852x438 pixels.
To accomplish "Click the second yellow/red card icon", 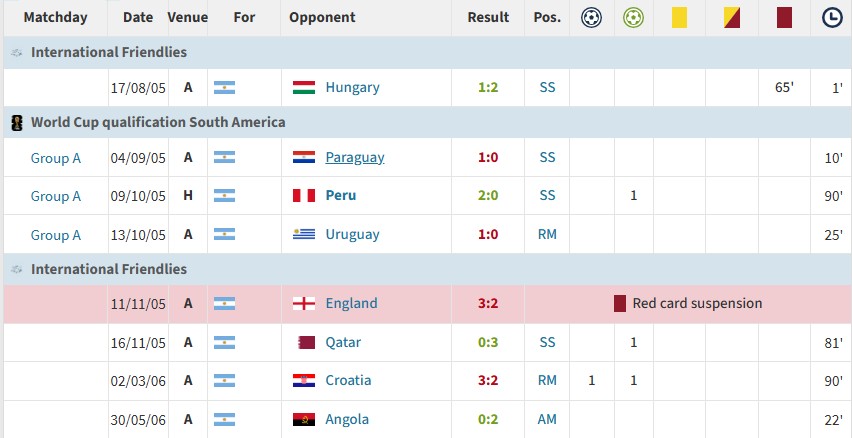I will (731, 18).
